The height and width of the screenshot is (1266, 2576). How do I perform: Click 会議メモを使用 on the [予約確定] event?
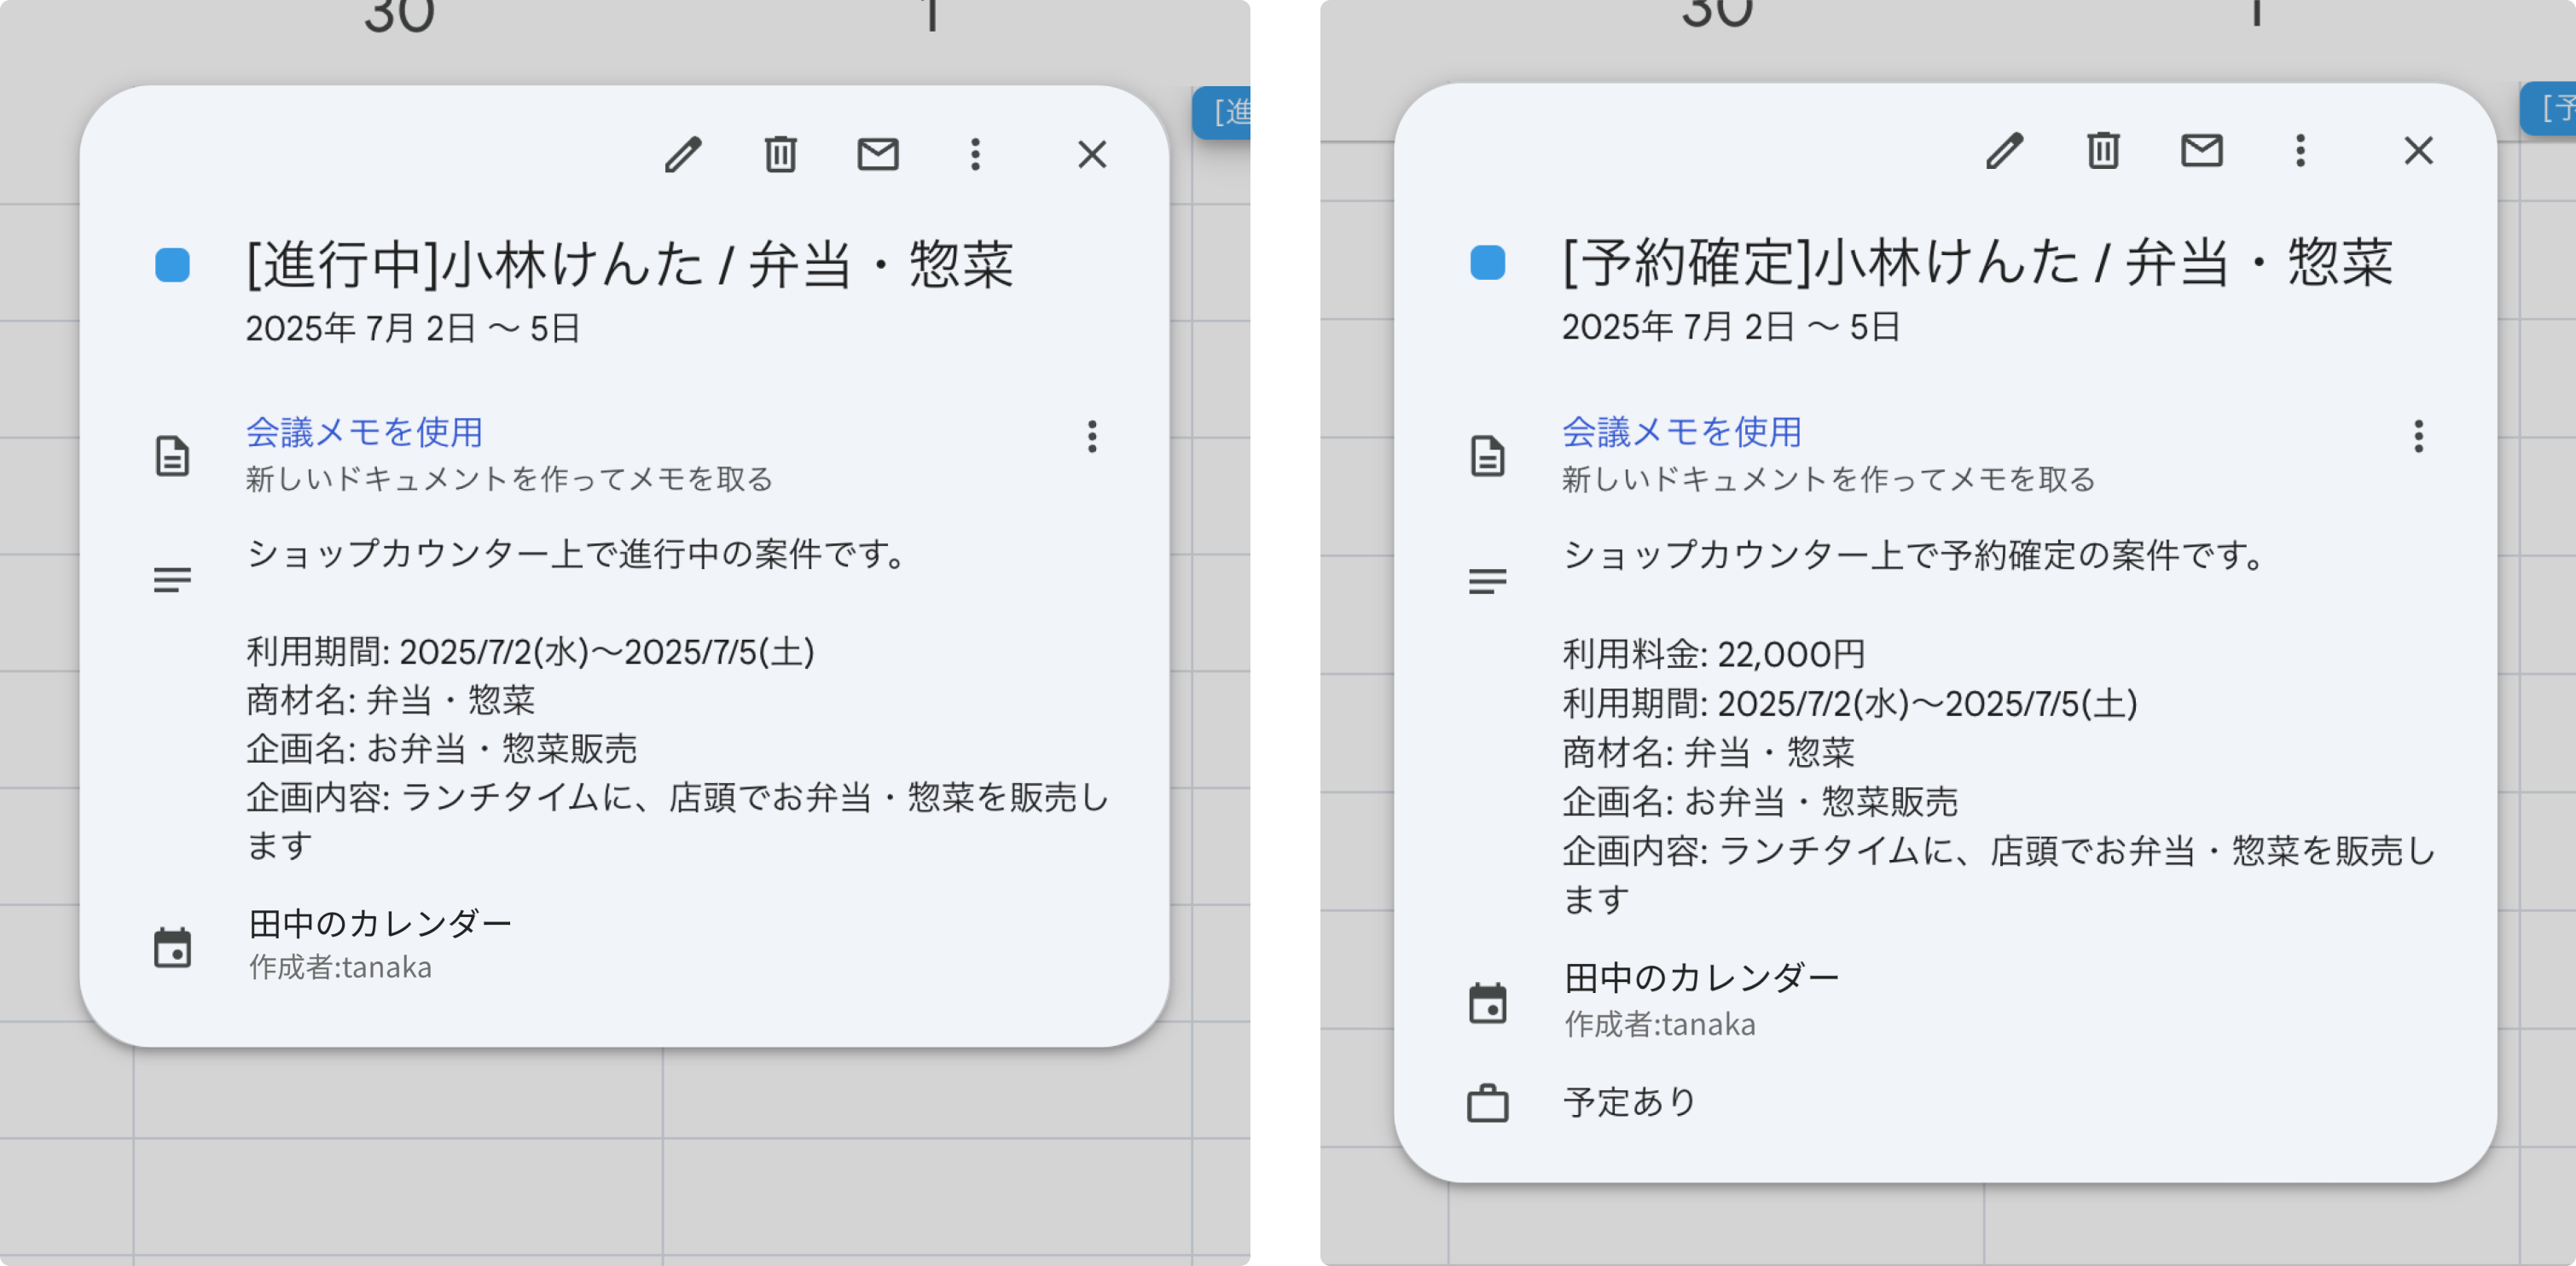tap(1682, 432)
